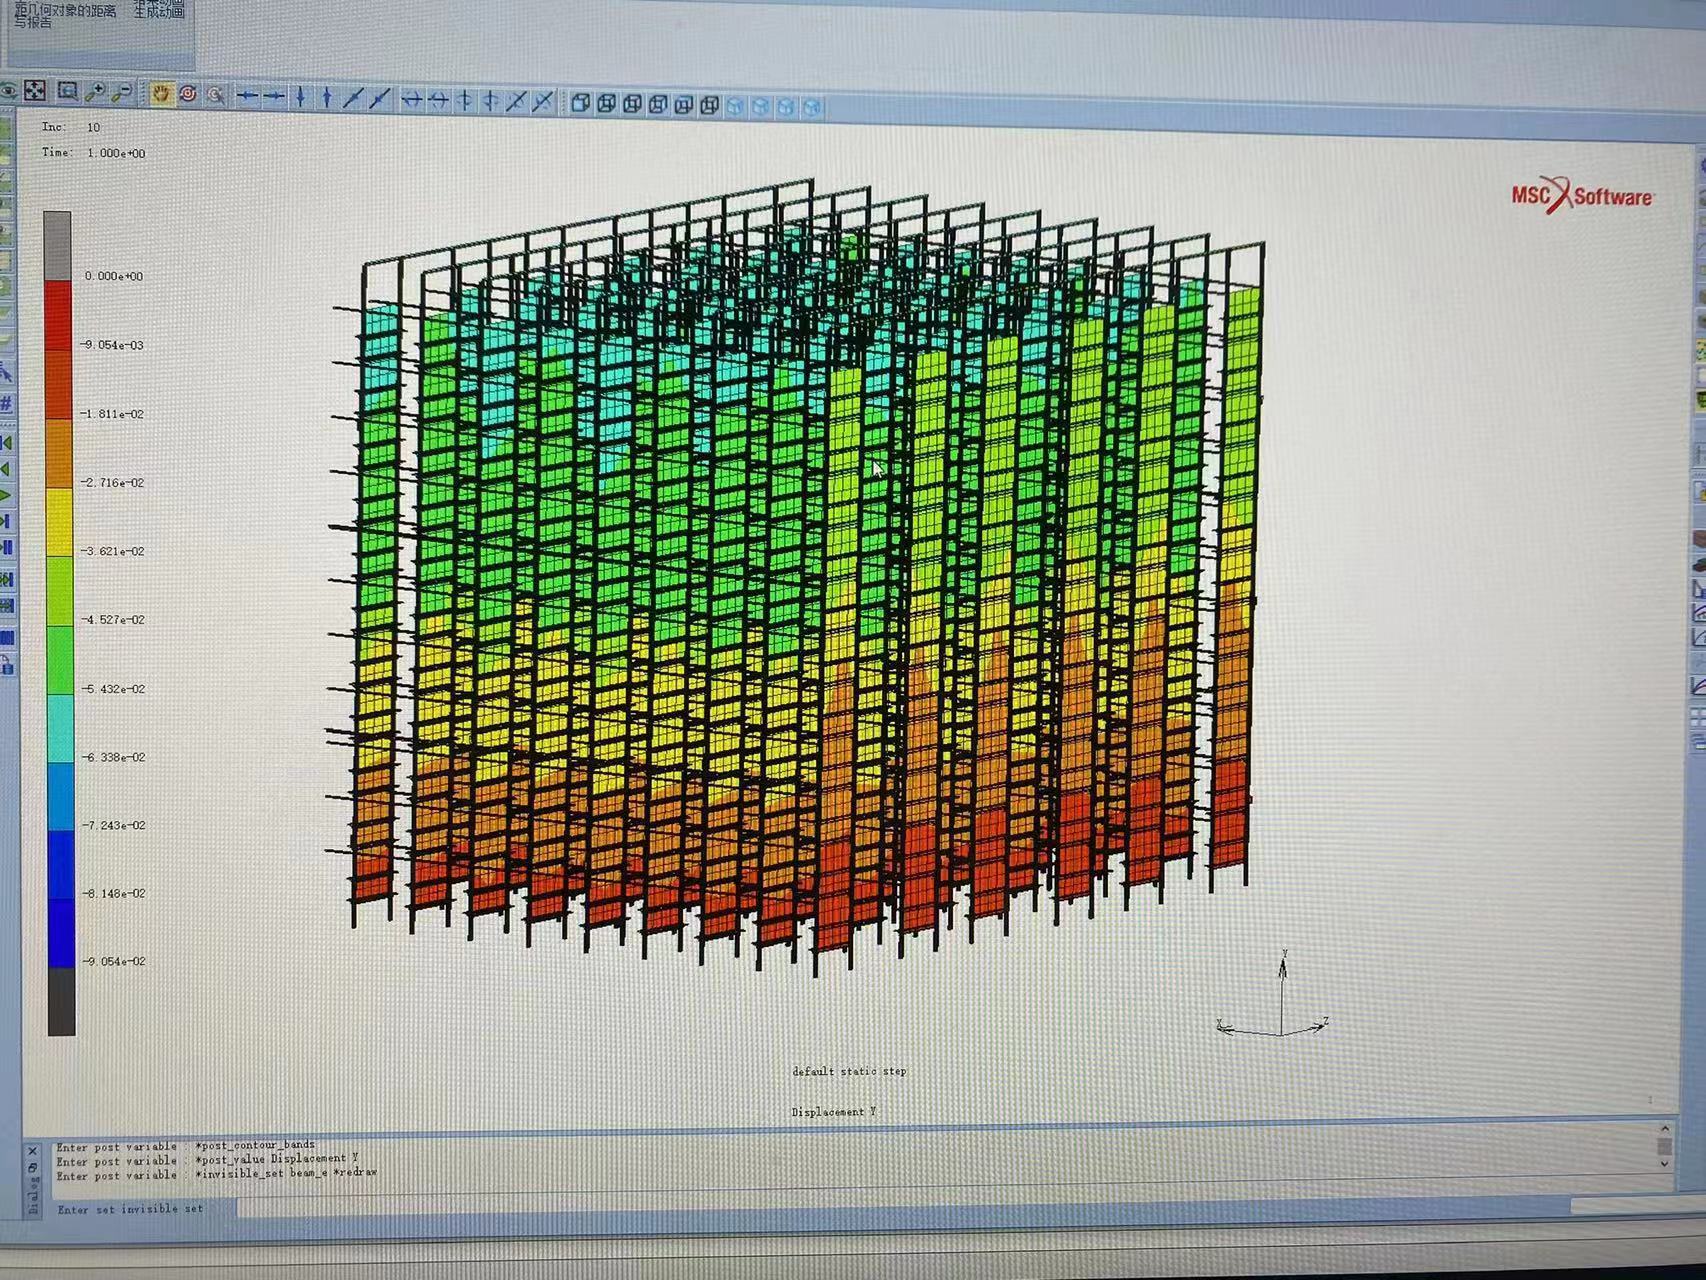Click the up arrow of dialog scrollbar
The image size is (1706, 1280).
coord(1664,1129)
